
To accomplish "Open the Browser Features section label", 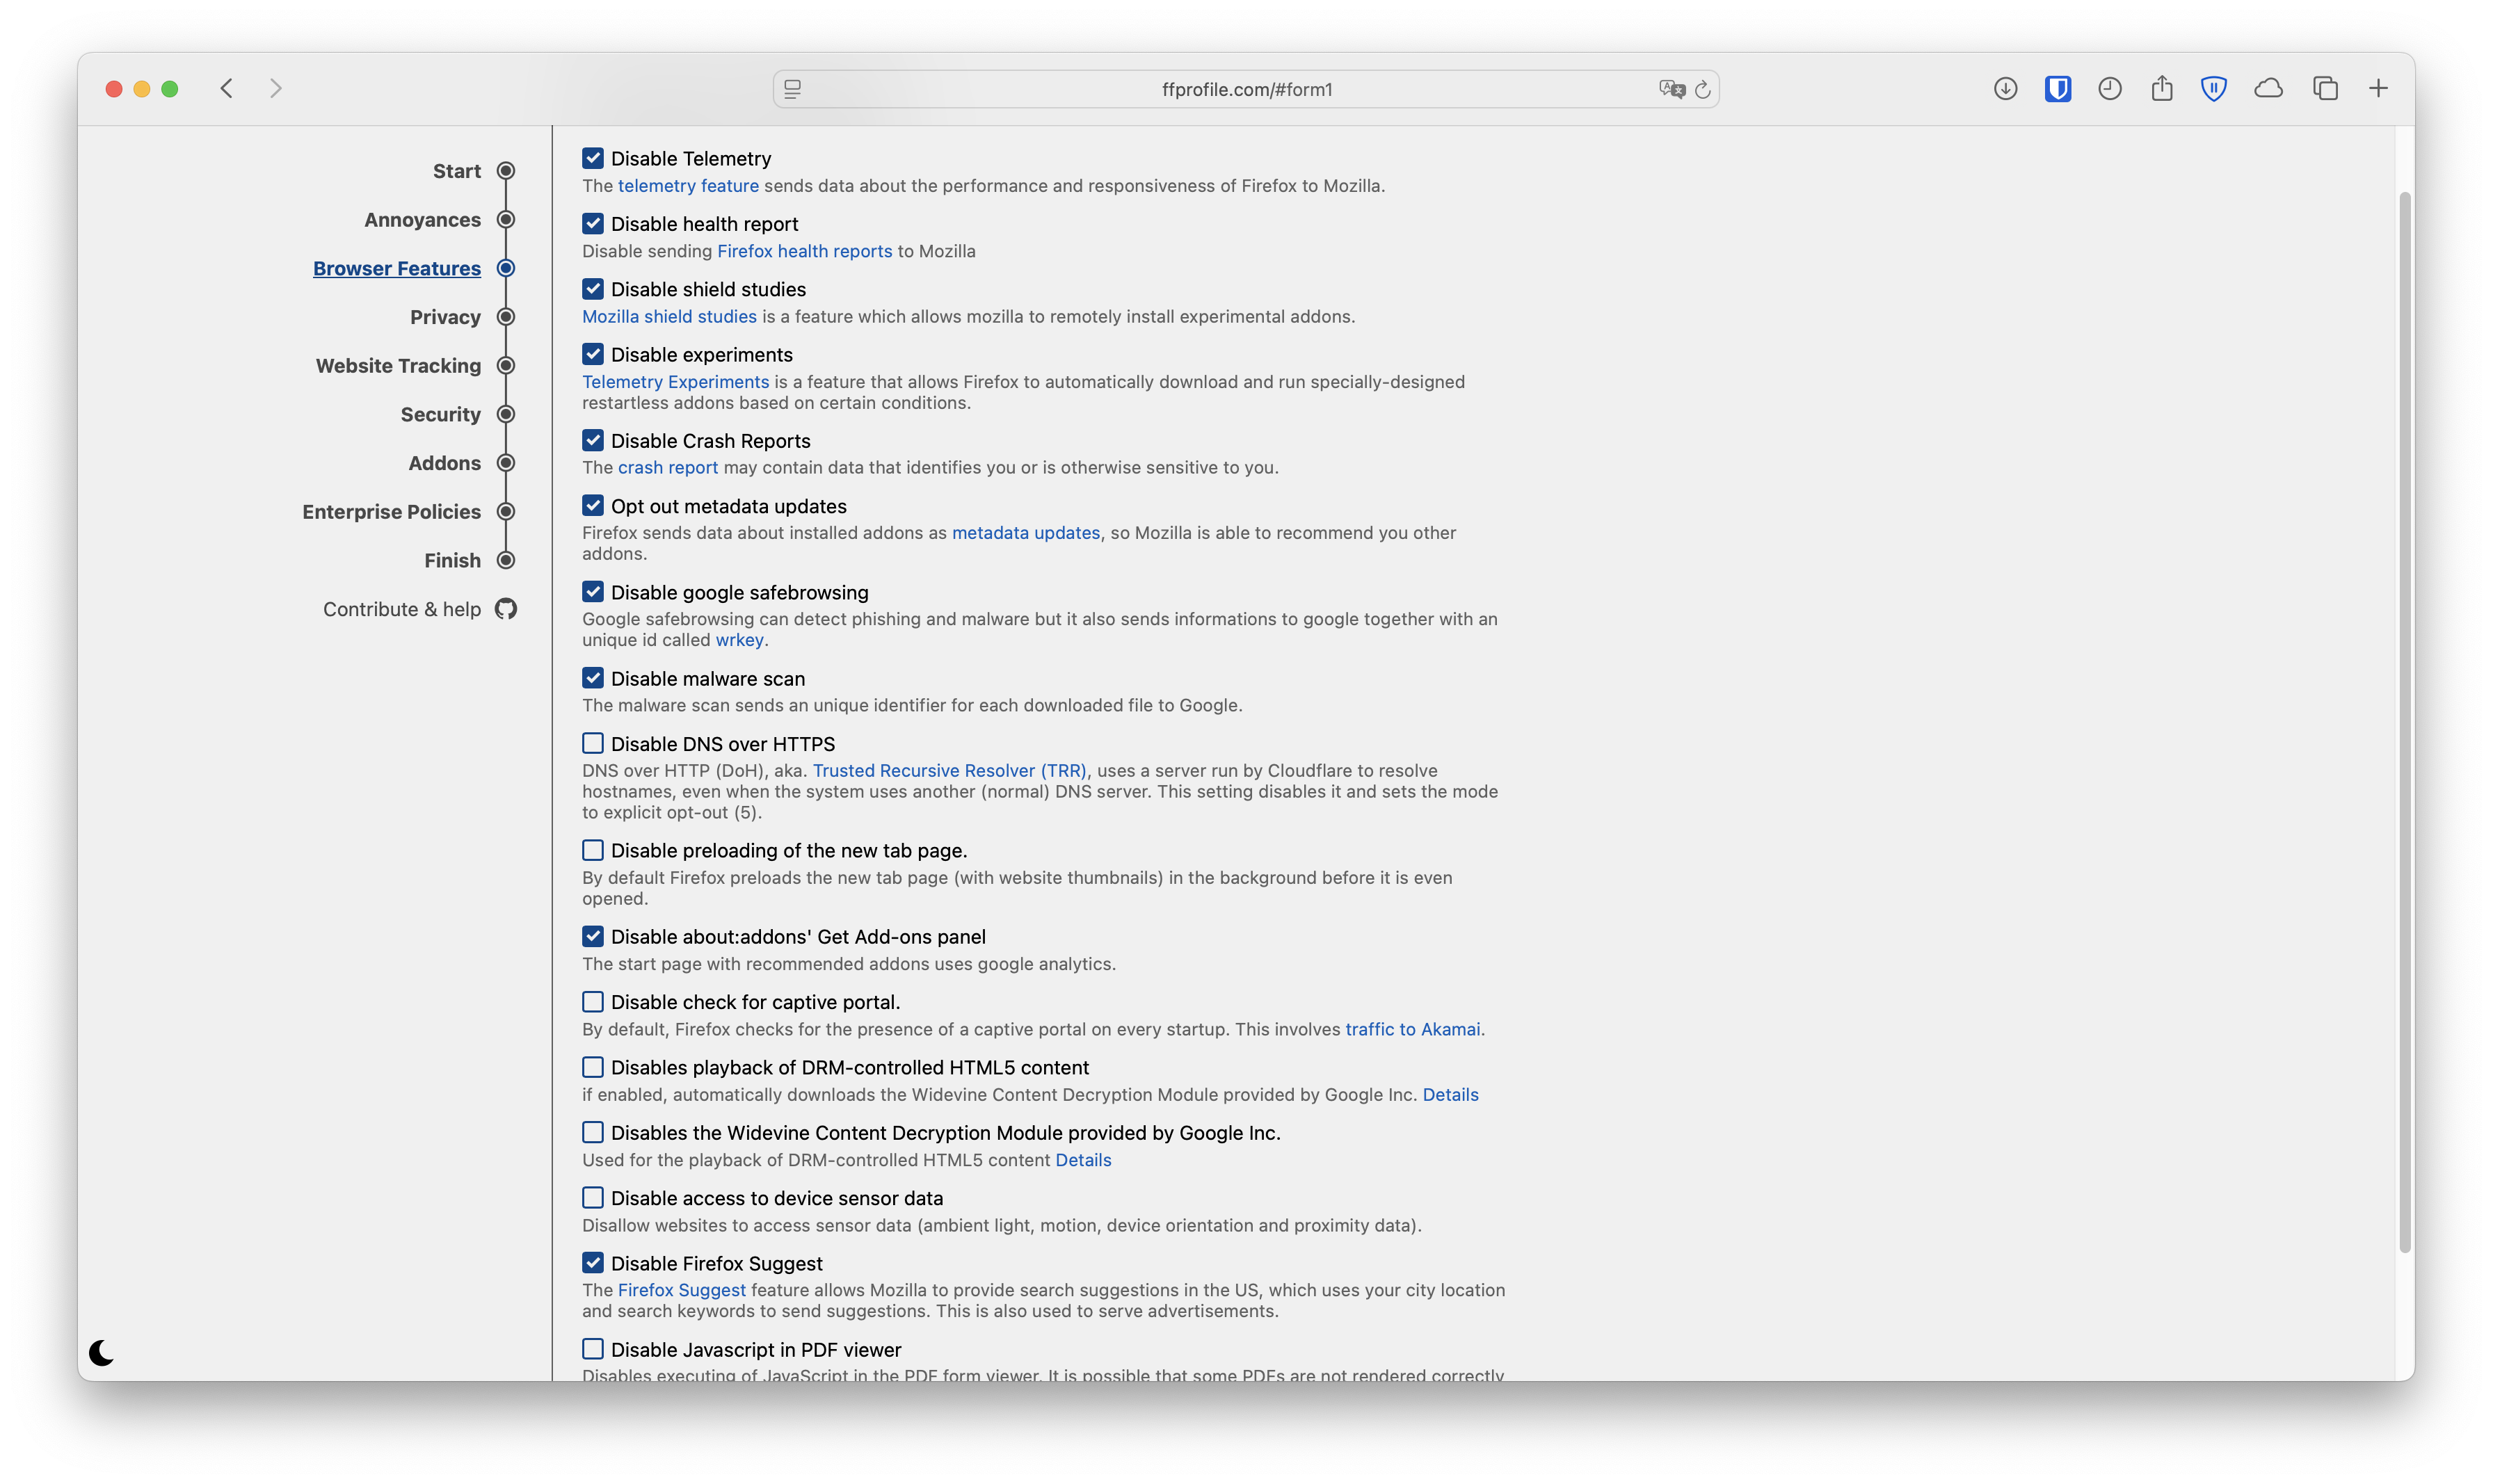I will pyautogui.click(x=397, y=268).
